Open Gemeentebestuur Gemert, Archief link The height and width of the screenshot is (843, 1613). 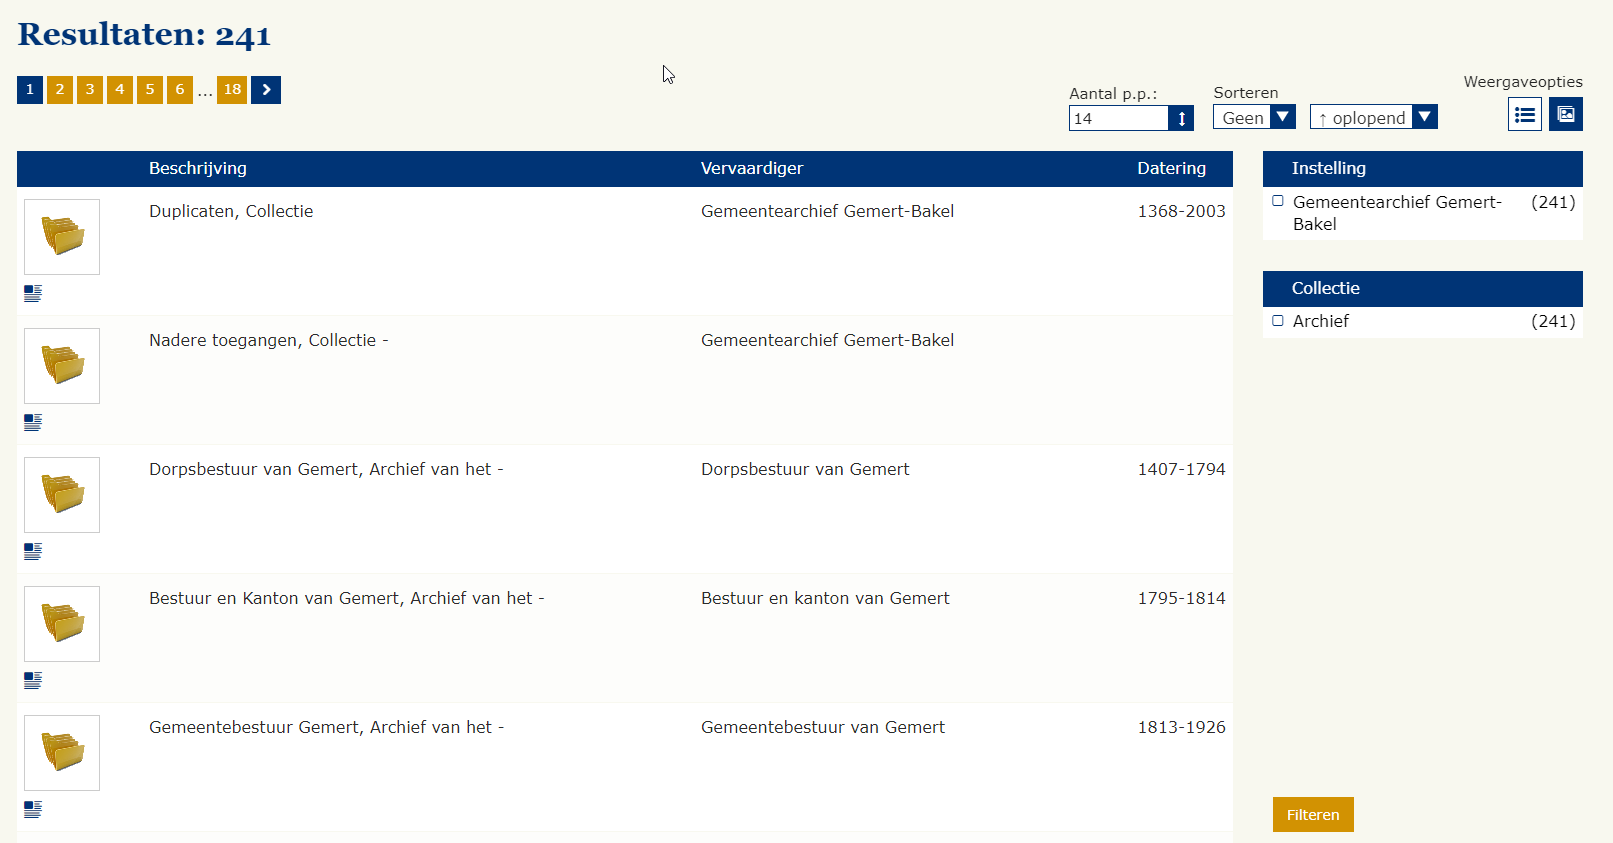pyautogui.click(x=327, y=727)
